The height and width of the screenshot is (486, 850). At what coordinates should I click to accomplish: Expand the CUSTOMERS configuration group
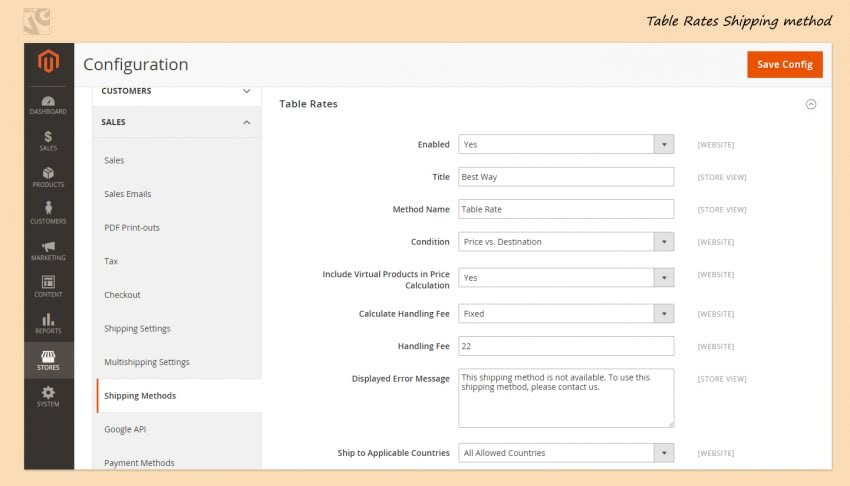(177, 91)
